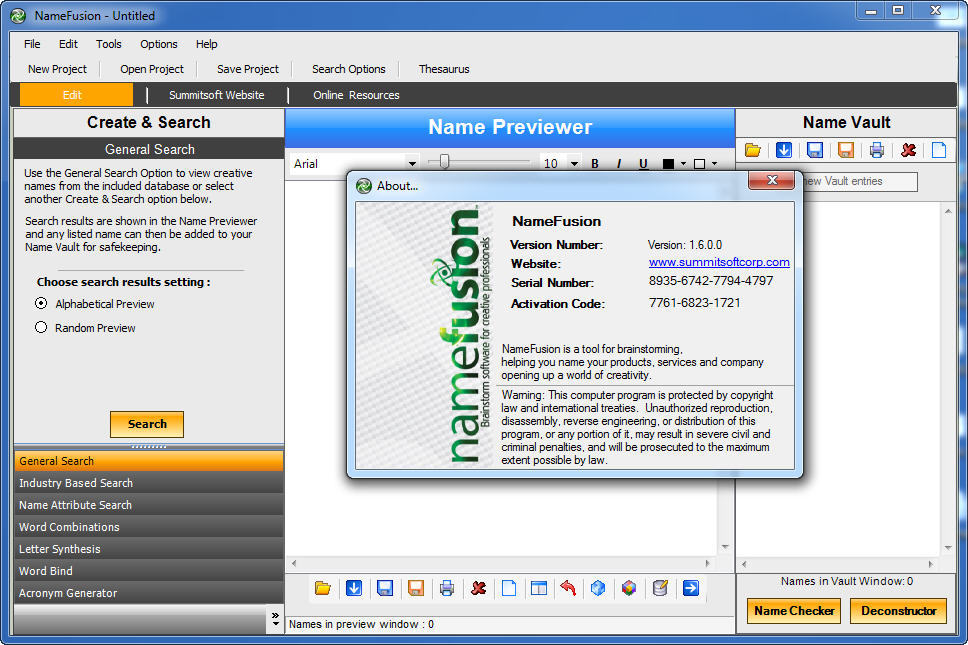Click the Deconstructor button

tap(898, 610)
